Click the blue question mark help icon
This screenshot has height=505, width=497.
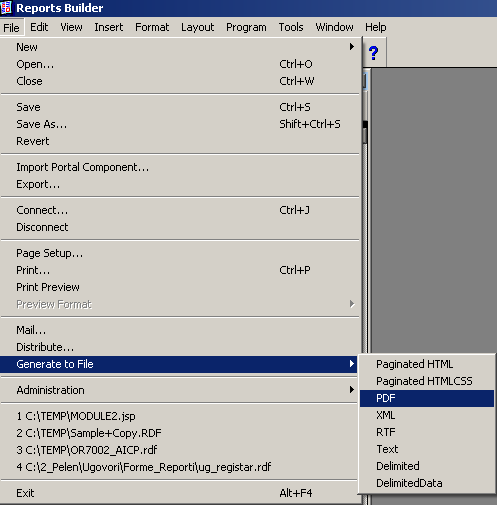(374, 53)
